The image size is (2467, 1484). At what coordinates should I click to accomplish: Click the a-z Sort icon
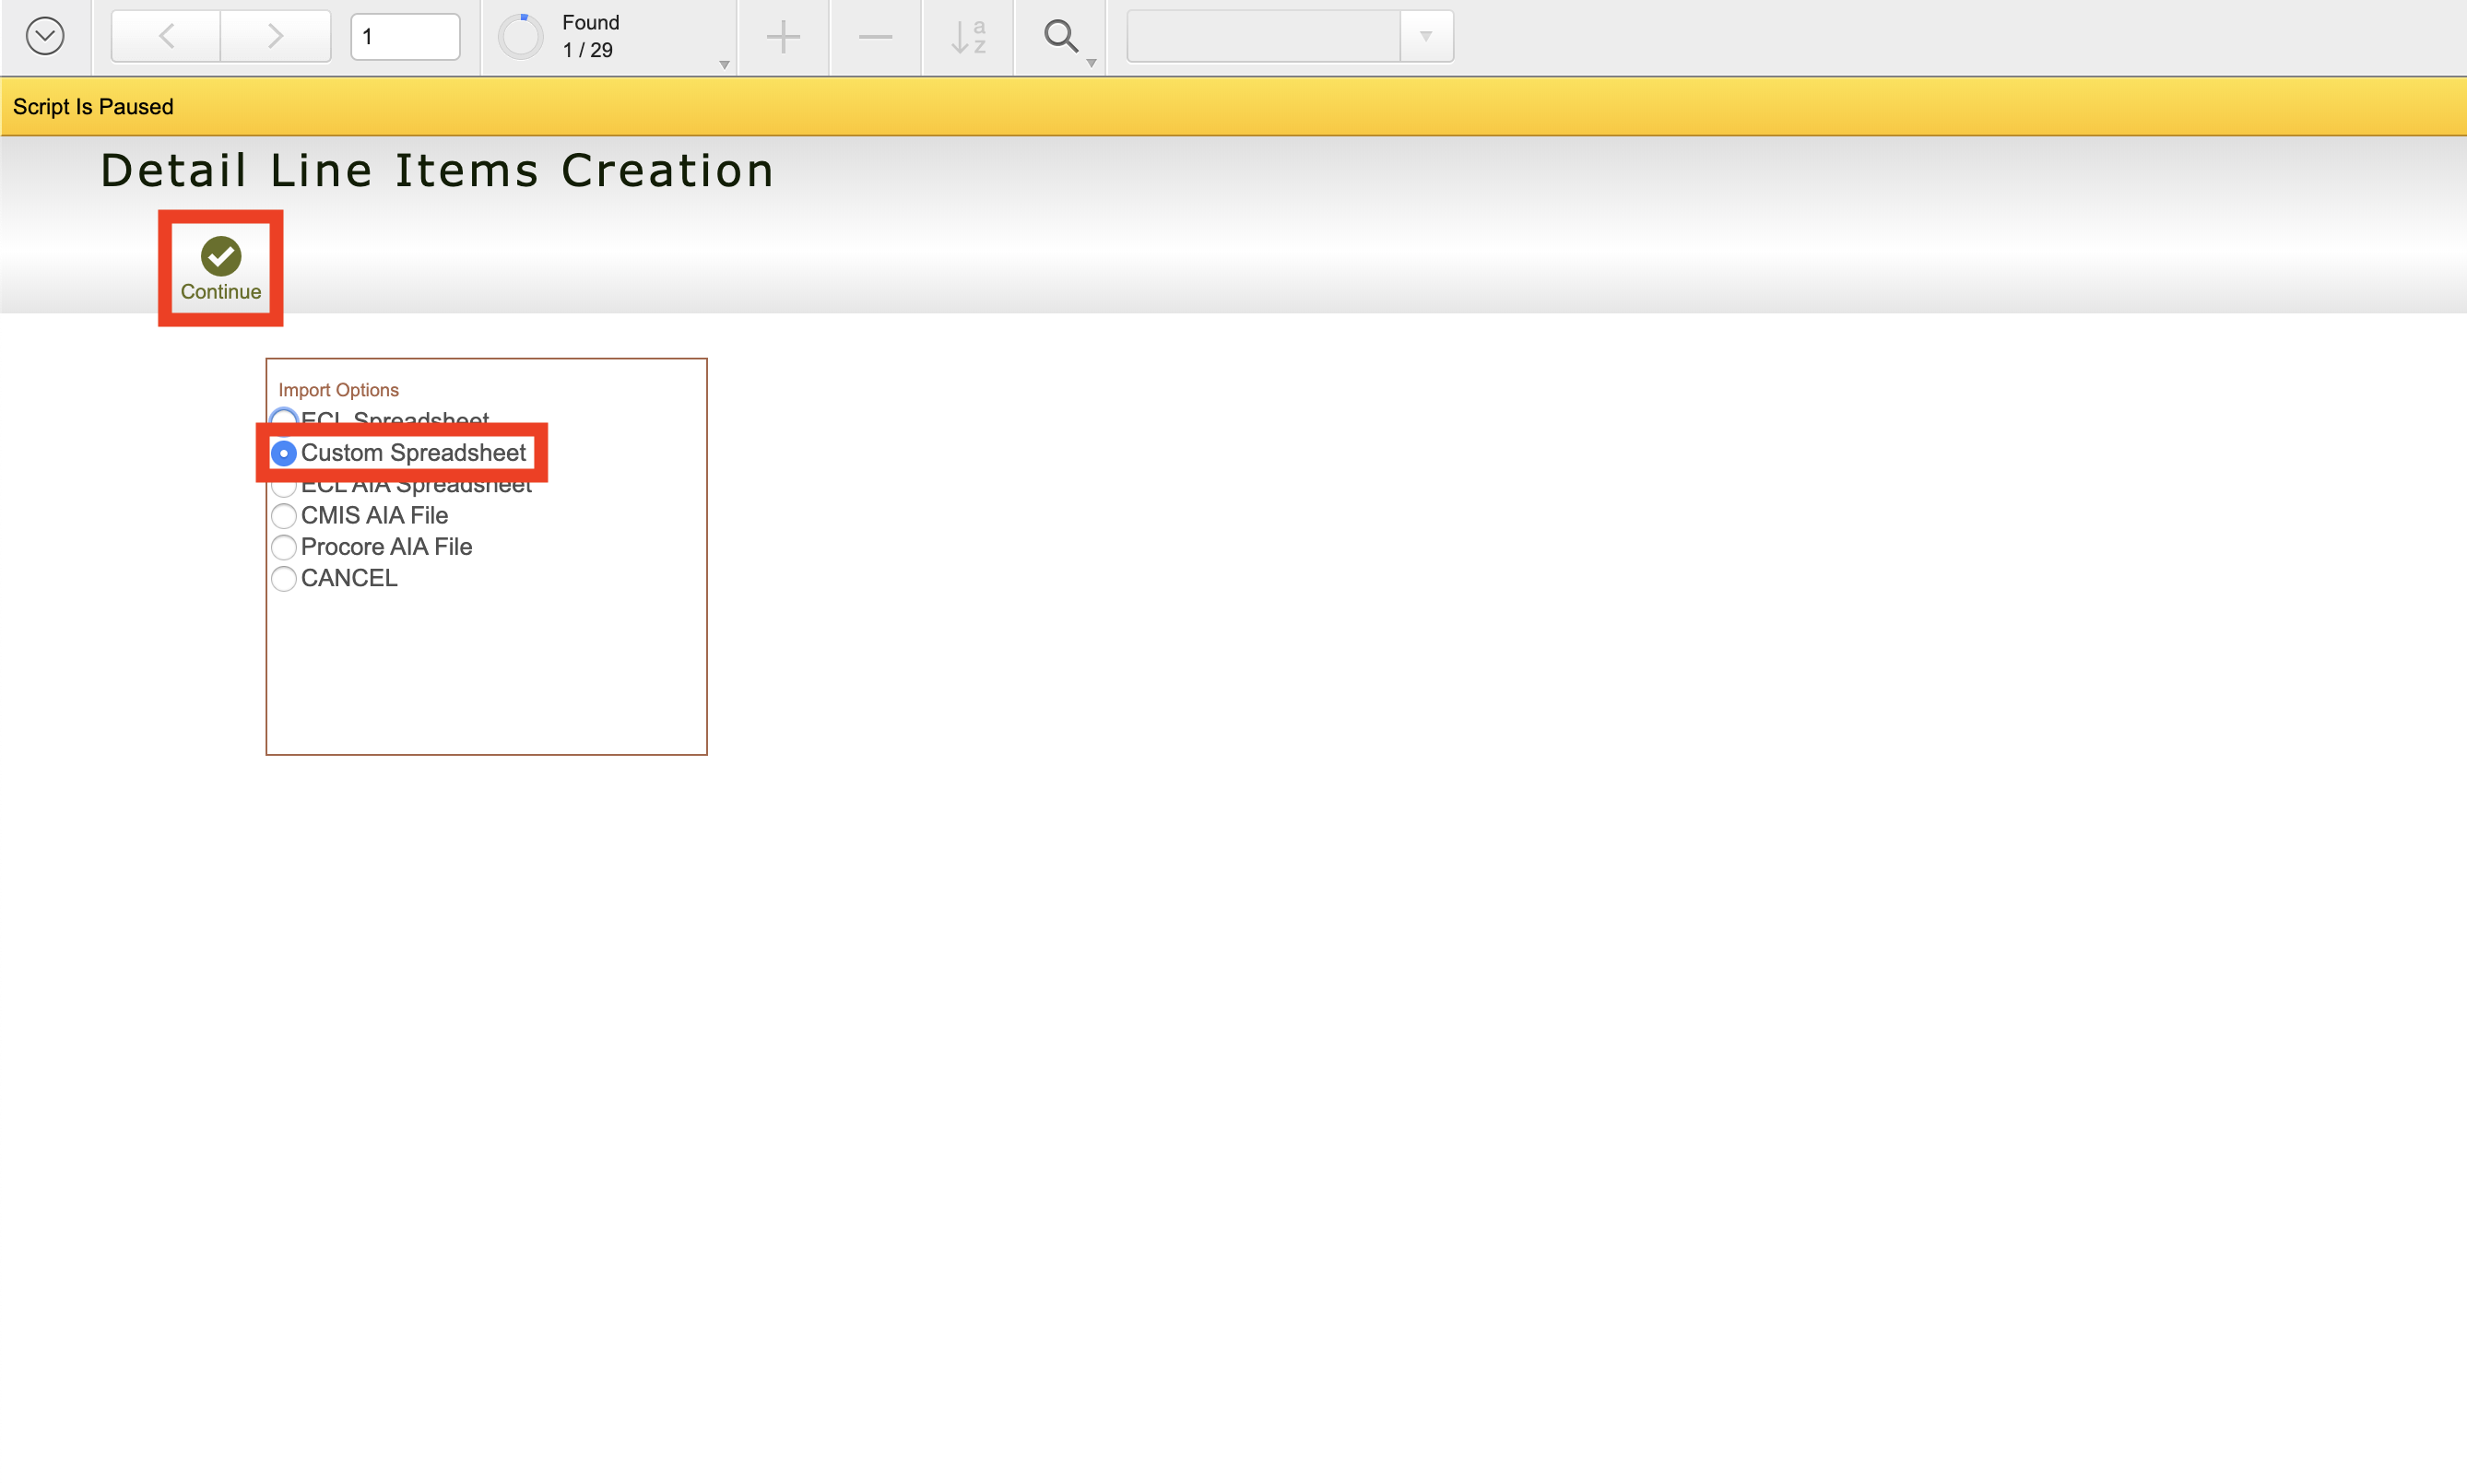click(968, 37)
